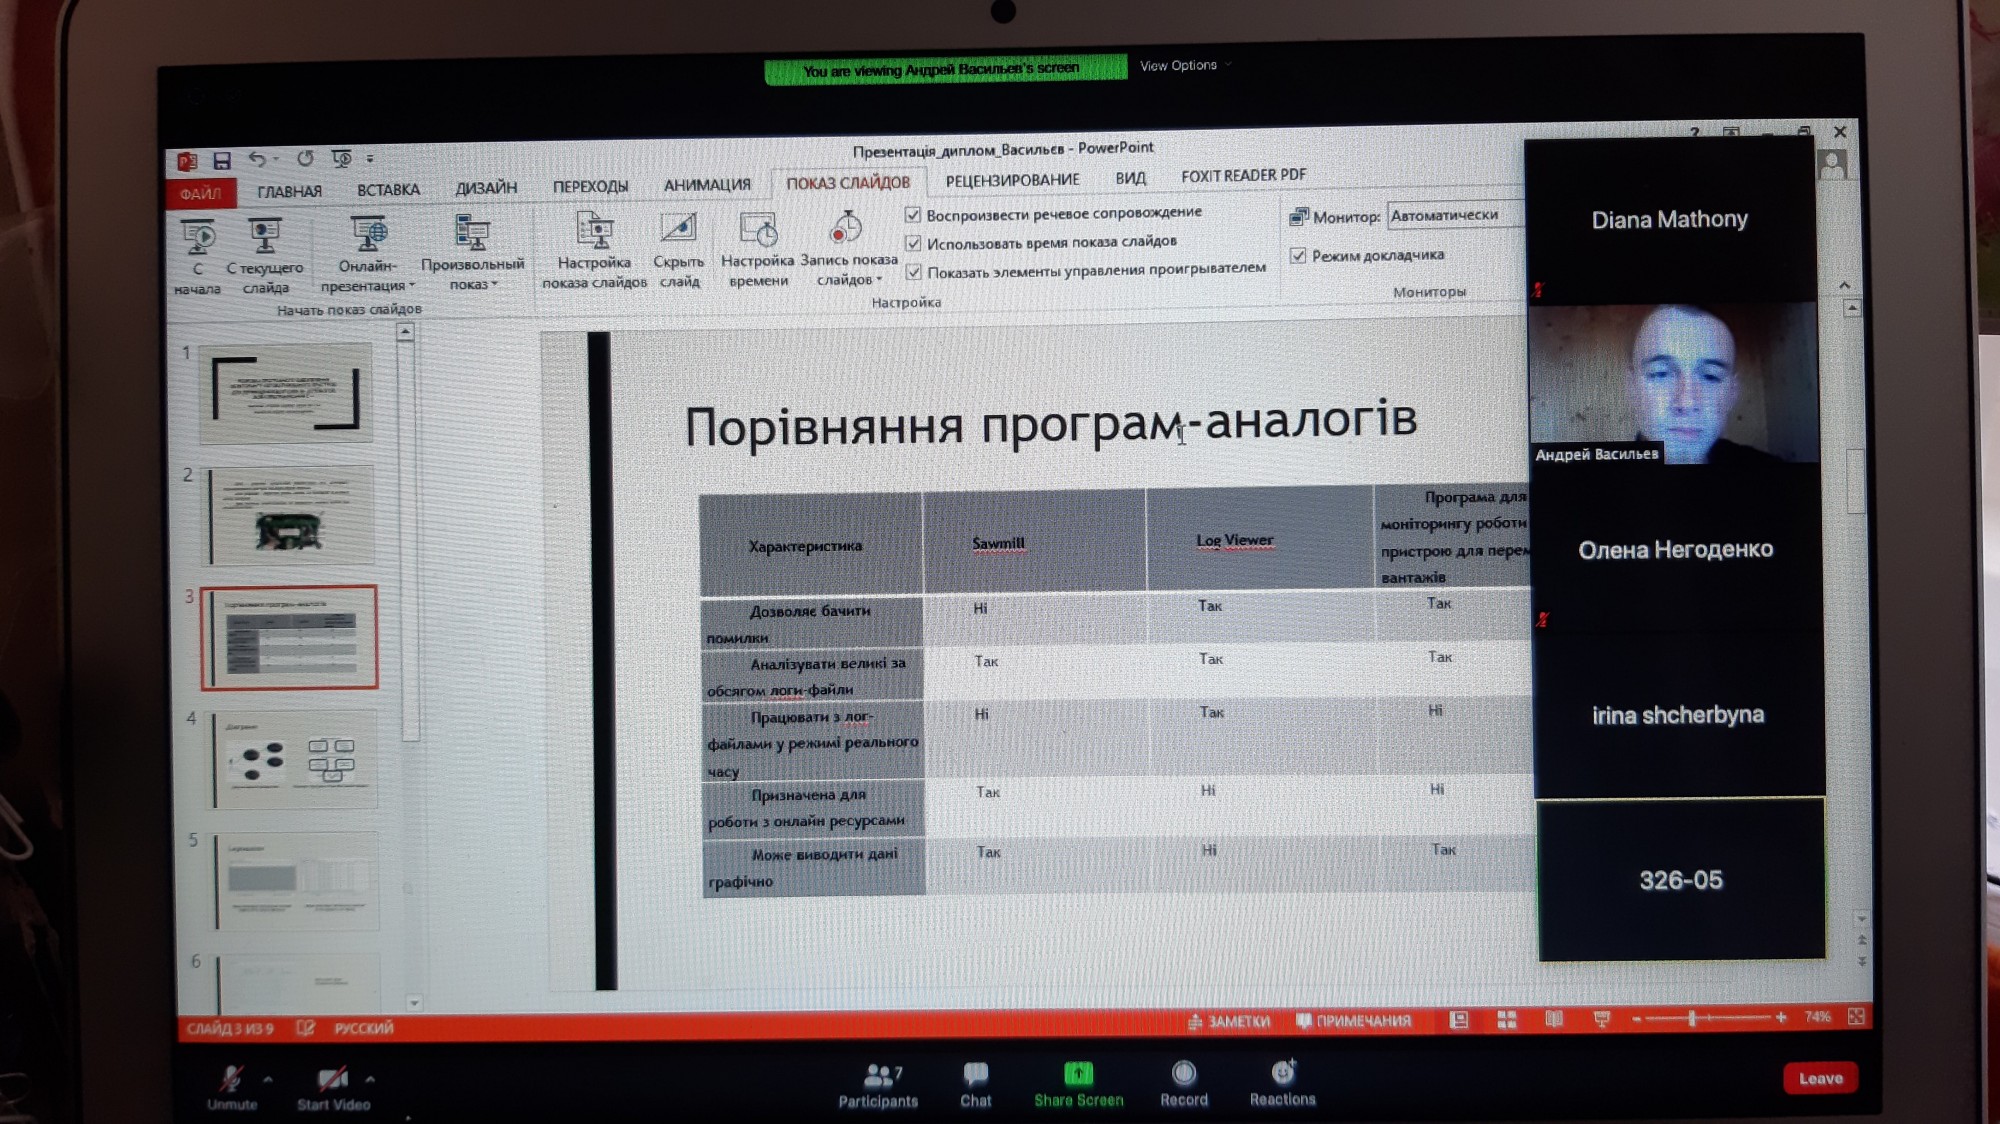Select slide 1 thumbnail
This screenshot has height=1124, width=2000.
pos(285,393)
